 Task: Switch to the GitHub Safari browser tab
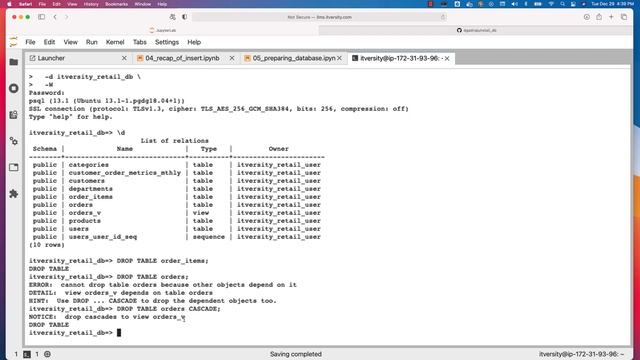coord(476,30)
